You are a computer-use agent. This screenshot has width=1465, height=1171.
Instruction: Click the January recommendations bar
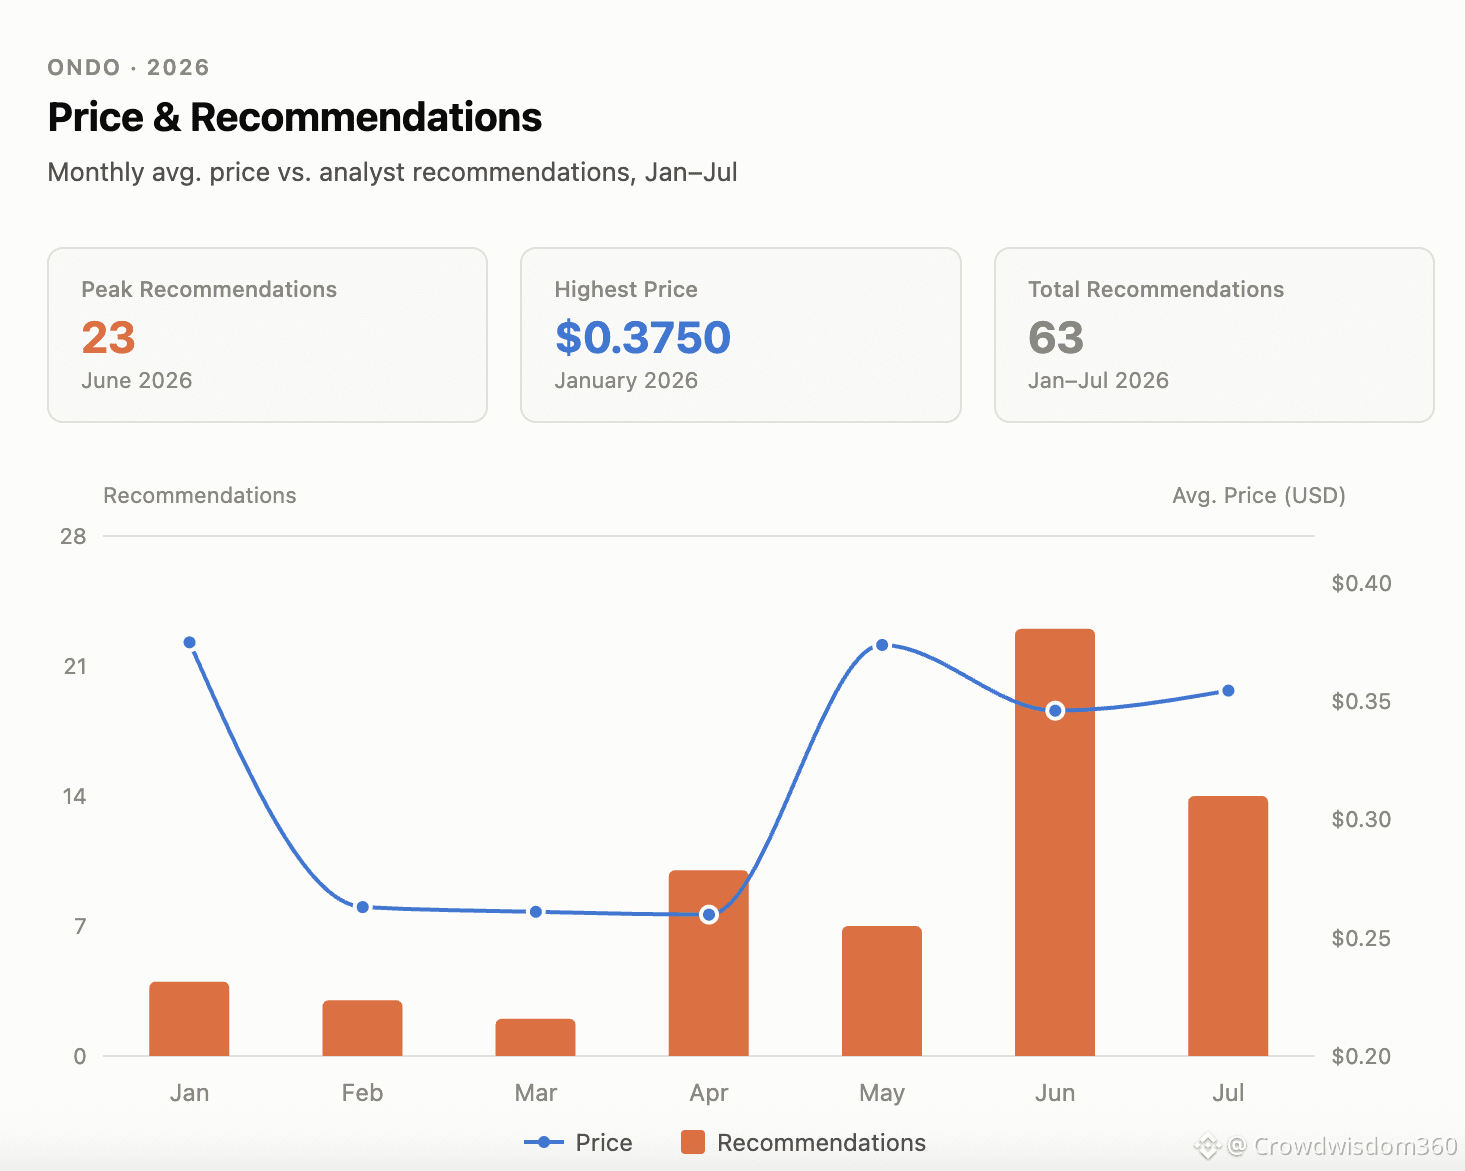[x=189, y=1019]
